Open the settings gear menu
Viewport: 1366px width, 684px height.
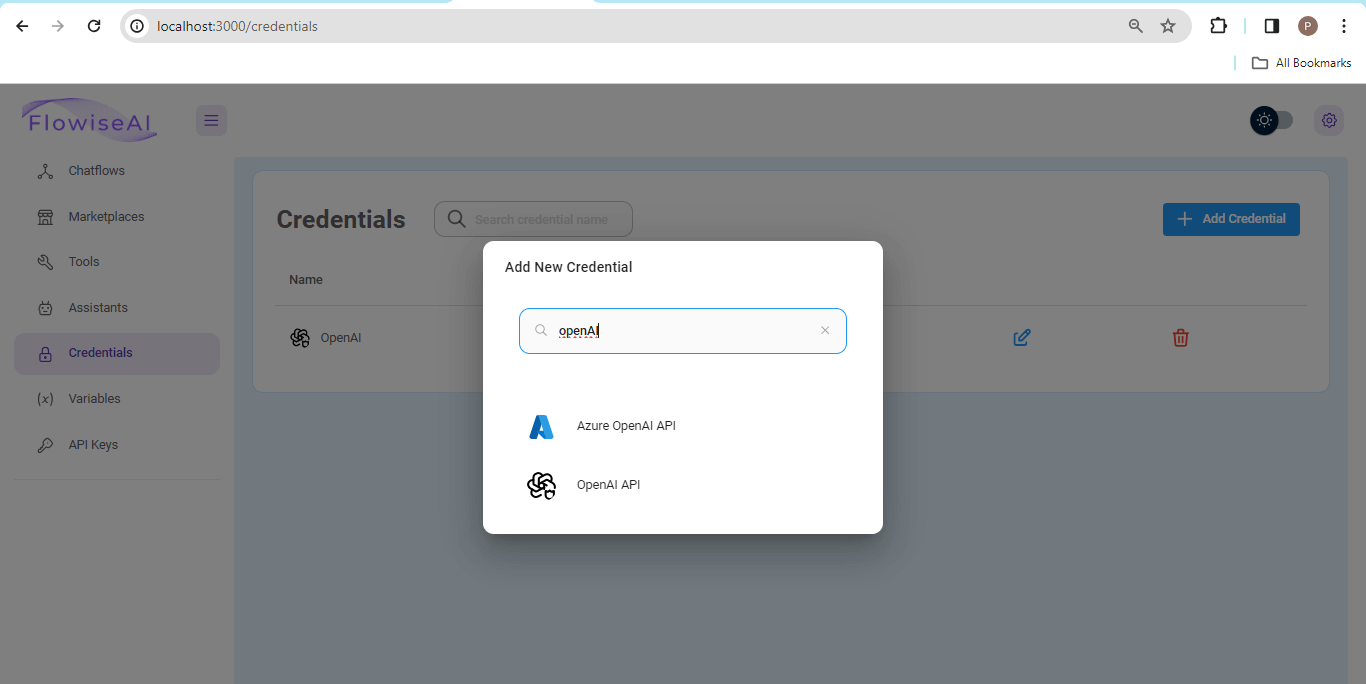click(1329, 121)
